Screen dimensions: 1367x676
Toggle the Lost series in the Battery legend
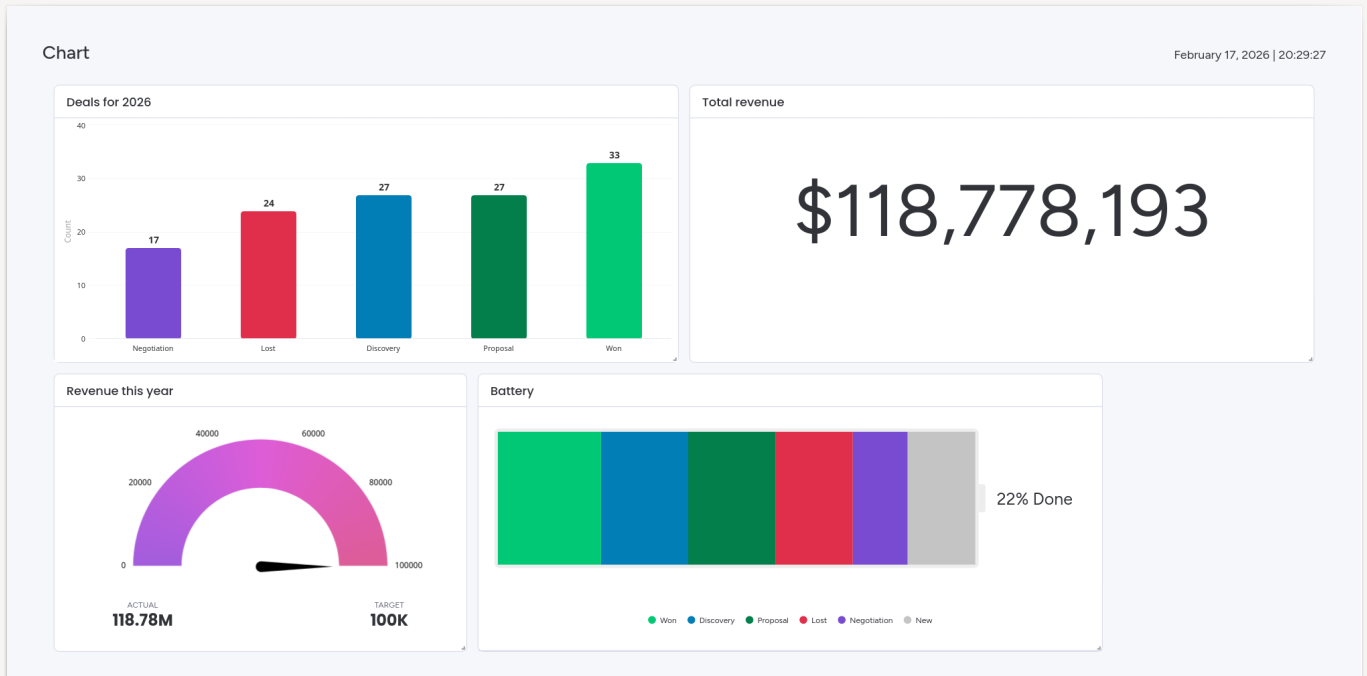pyautogui.click(x=813, y=620)
